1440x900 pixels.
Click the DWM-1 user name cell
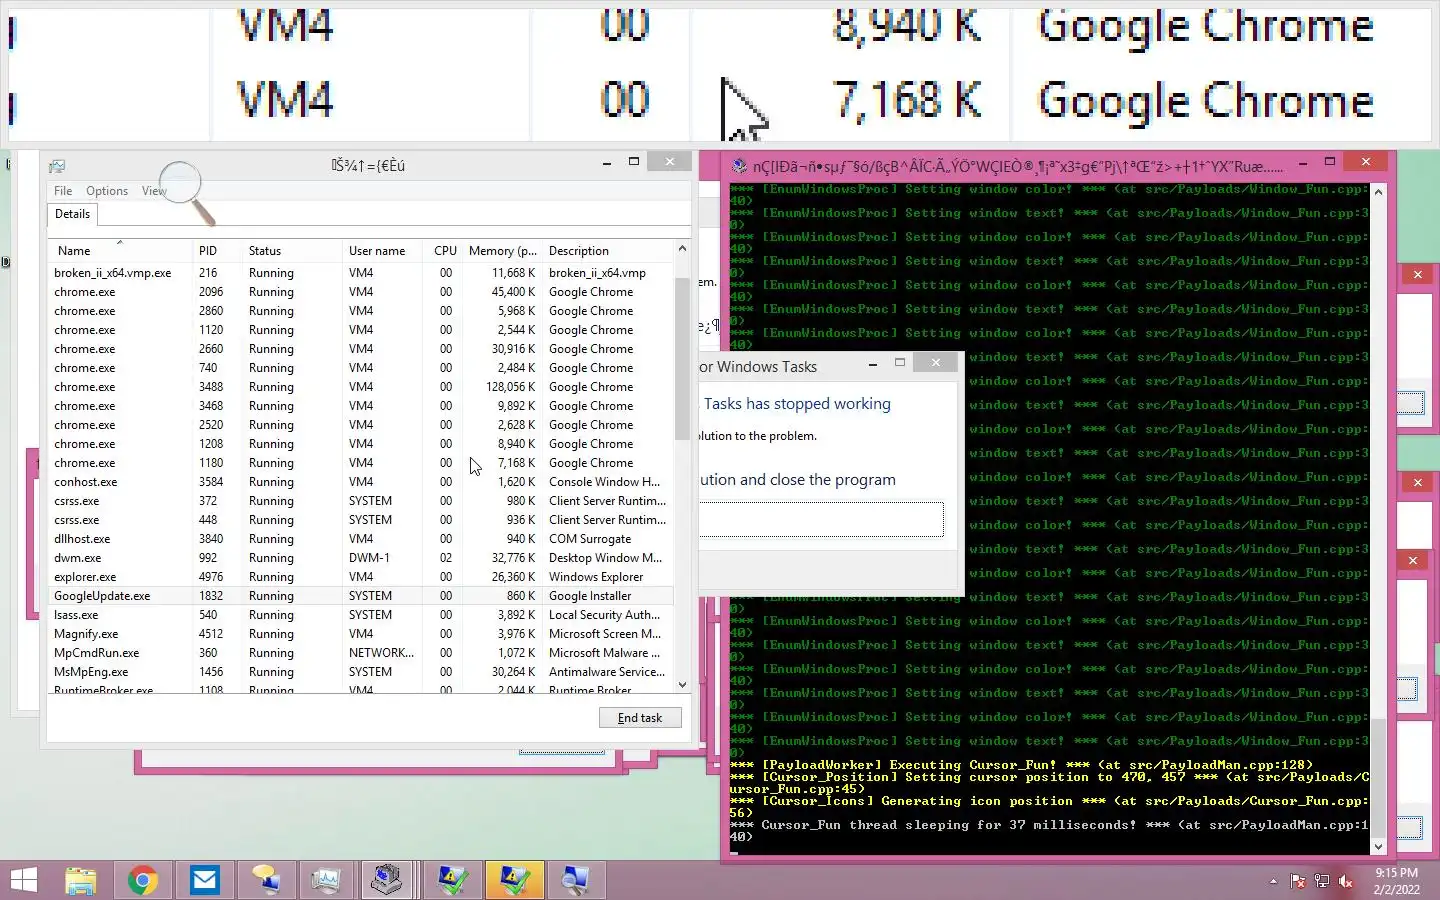pyautogui.click(x=369, y=558)
